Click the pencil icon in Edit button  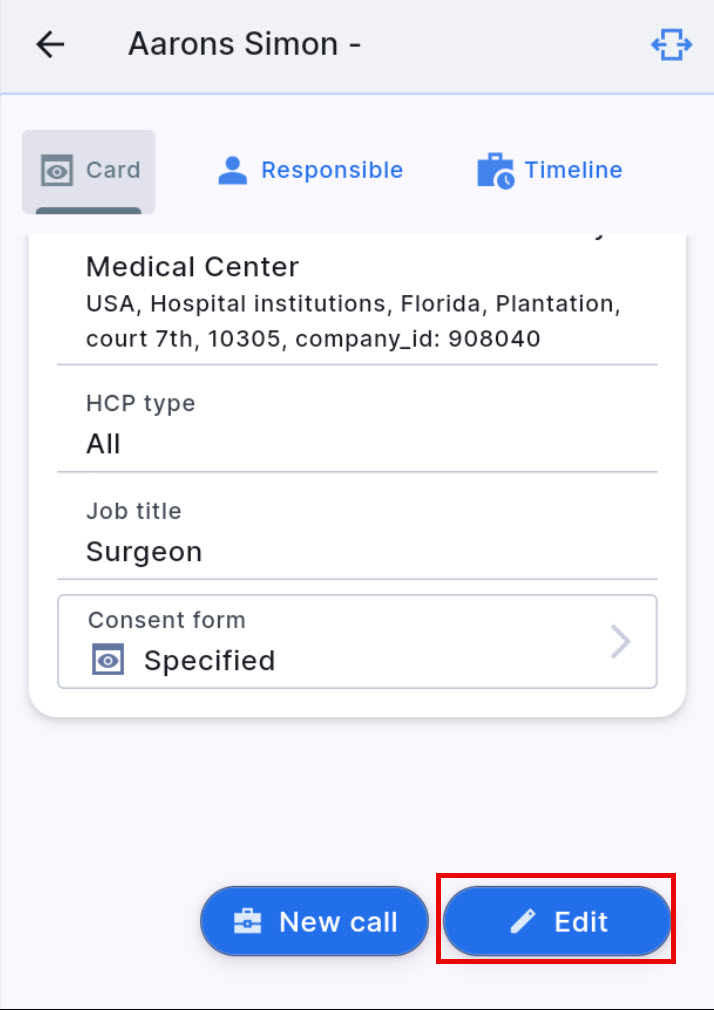(523, 921)
